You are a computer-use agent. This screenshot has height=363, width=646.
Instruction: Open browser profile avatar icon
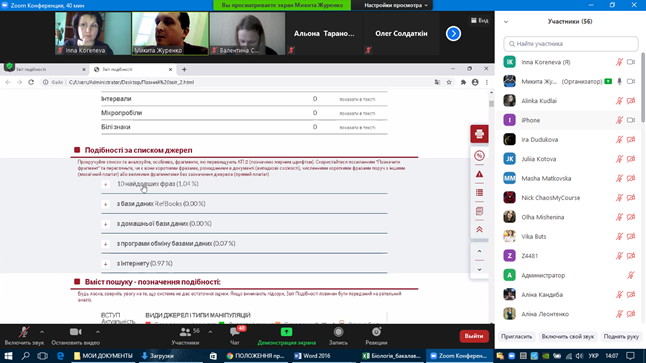coord(475,82)
